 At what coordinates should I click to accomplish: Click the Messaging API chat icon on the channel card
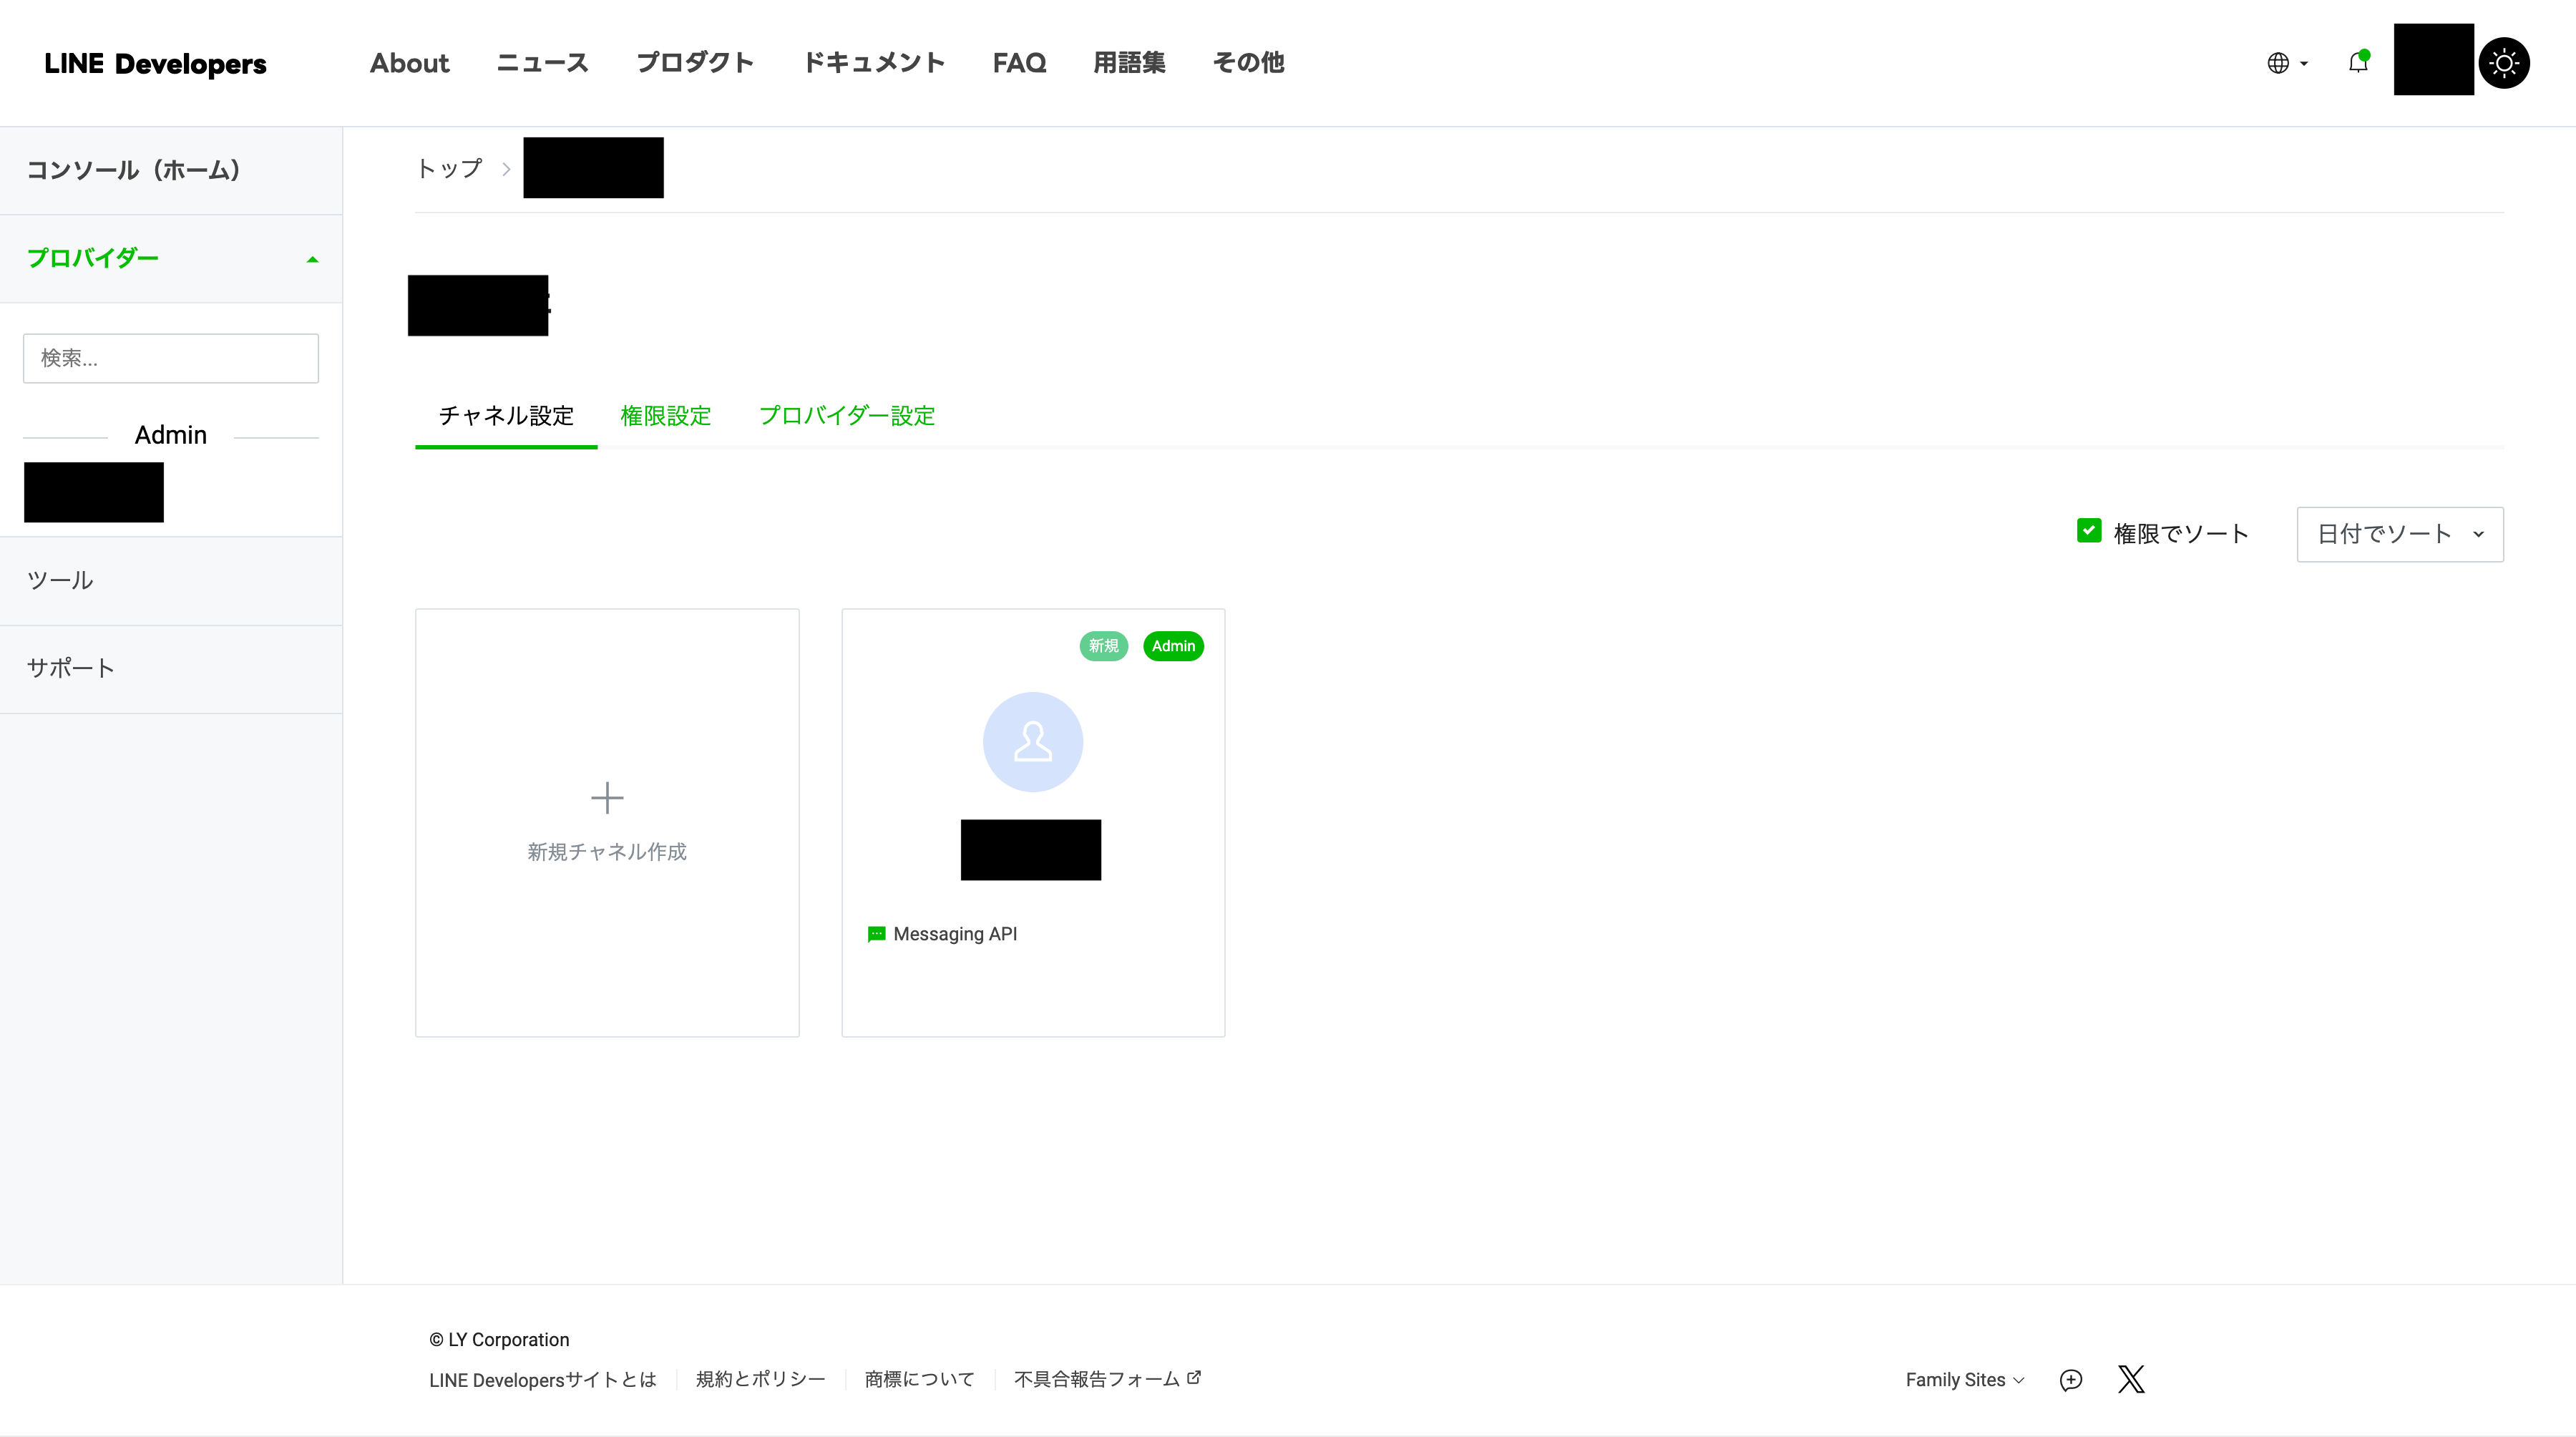(x=876, y=933)
